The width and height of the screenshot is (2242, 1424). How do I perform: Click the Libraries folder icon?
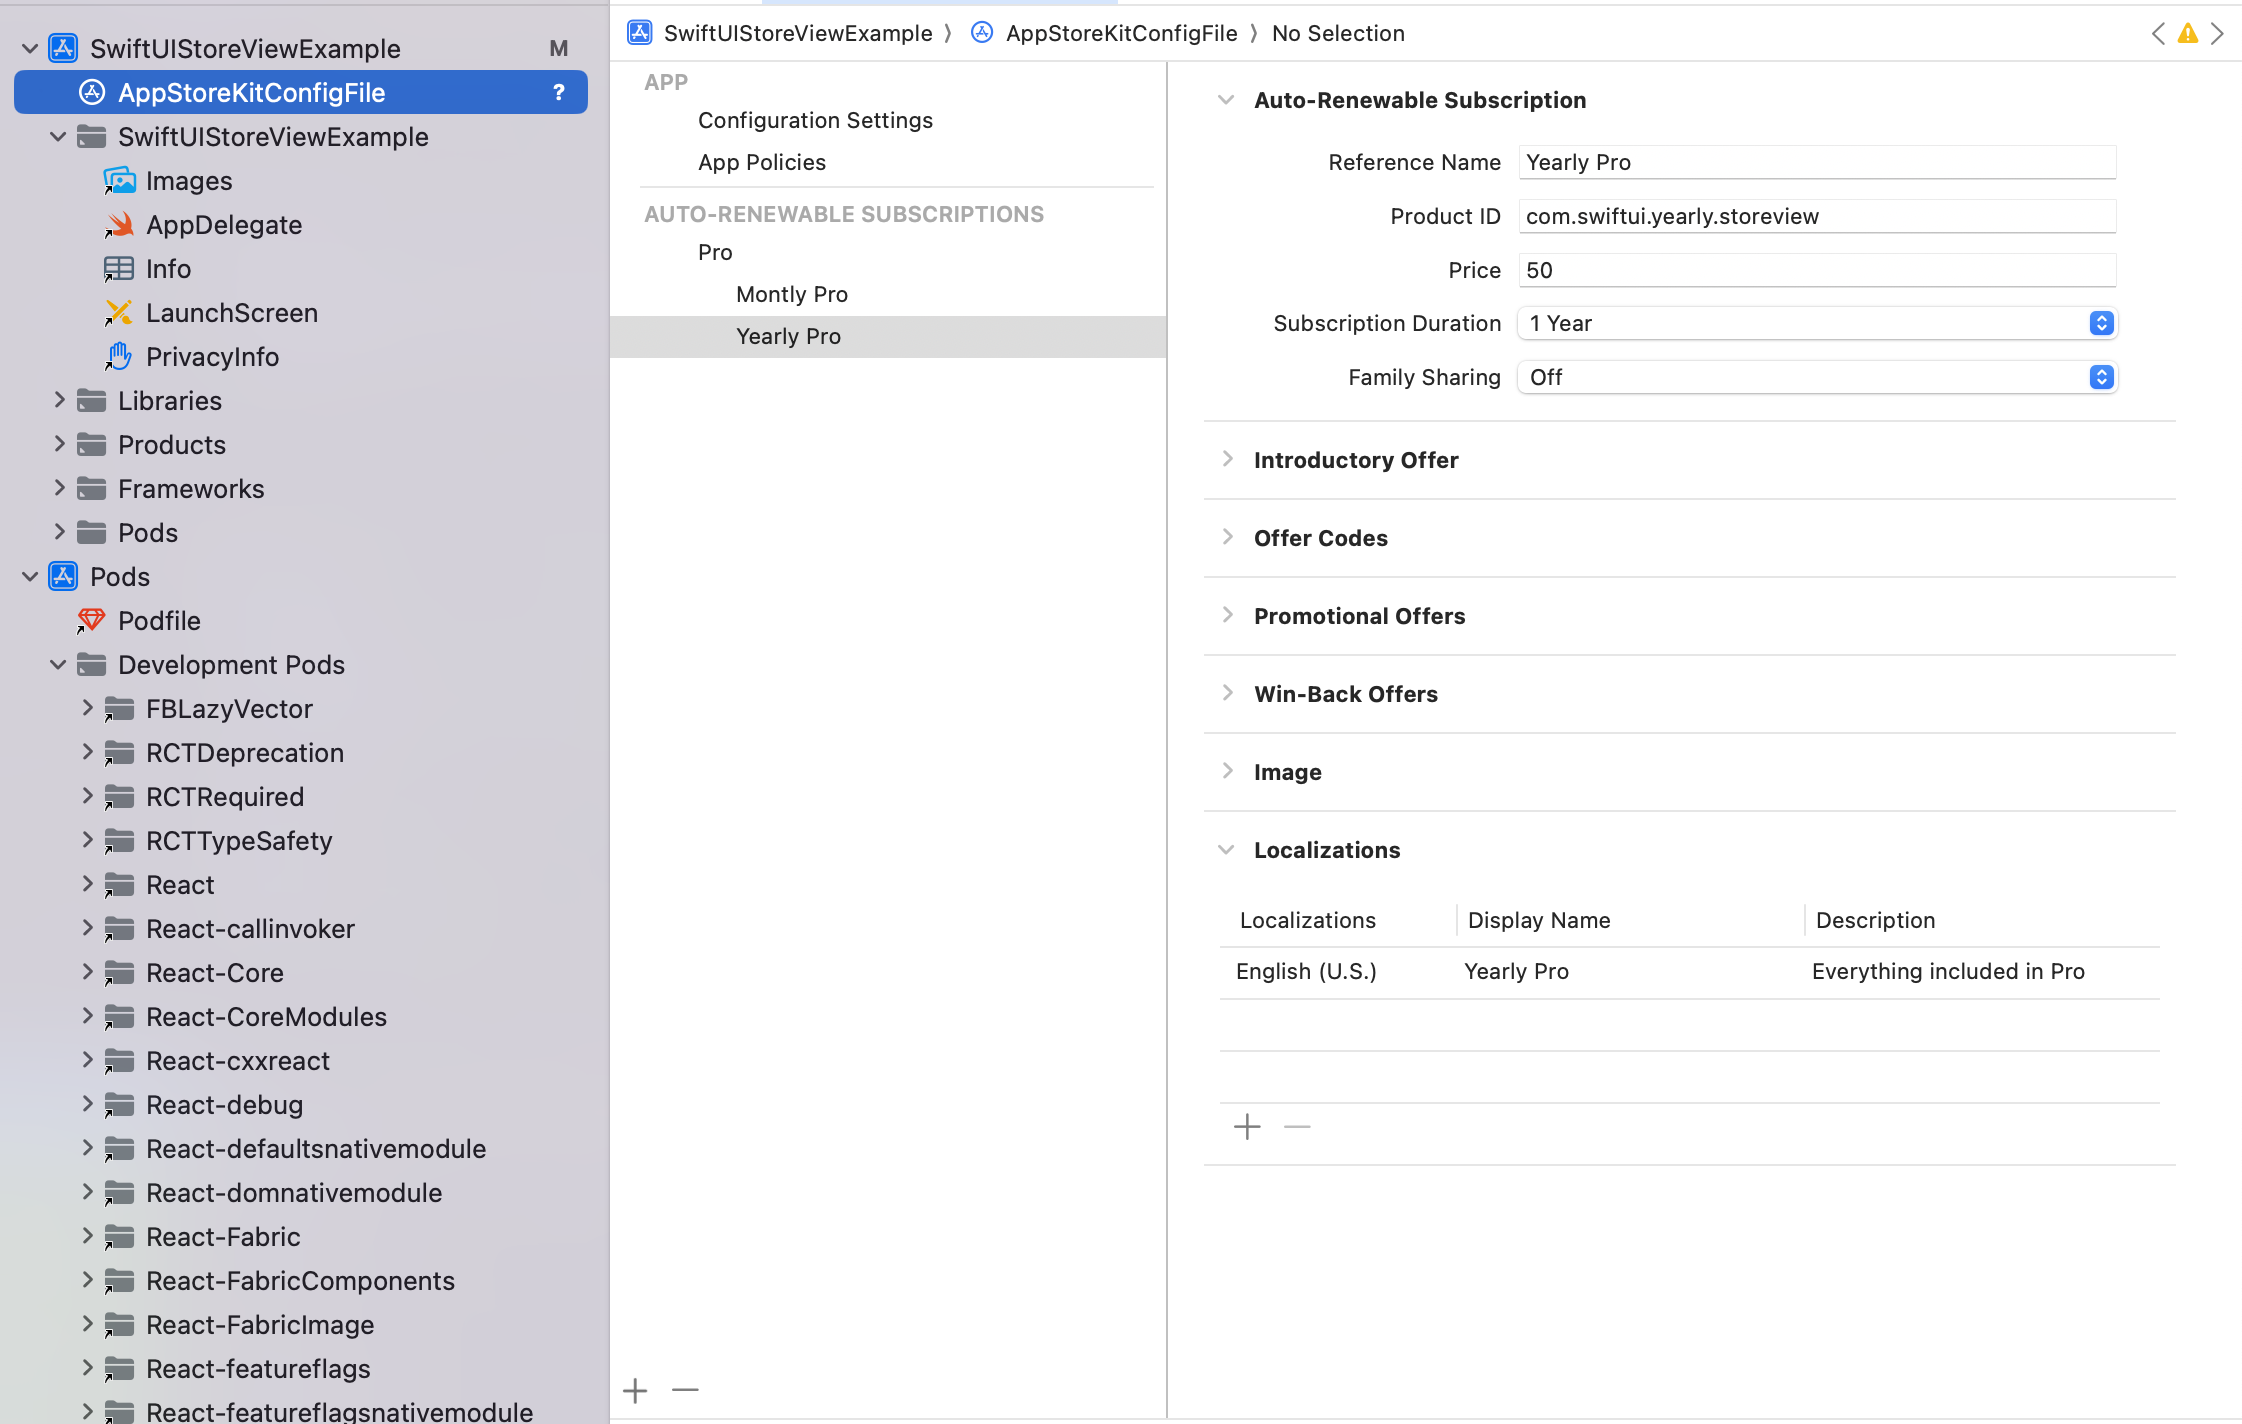[92, 401]
